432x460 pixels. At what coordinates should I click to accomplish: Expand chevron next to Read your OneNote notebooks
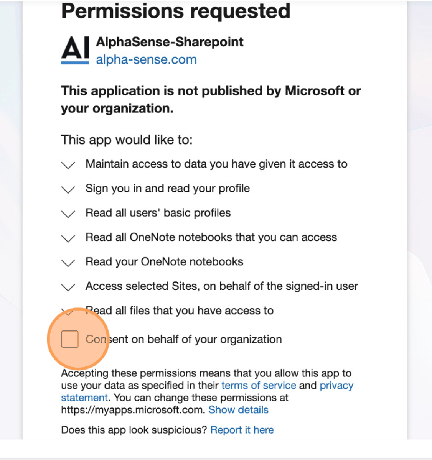[68, 262]
